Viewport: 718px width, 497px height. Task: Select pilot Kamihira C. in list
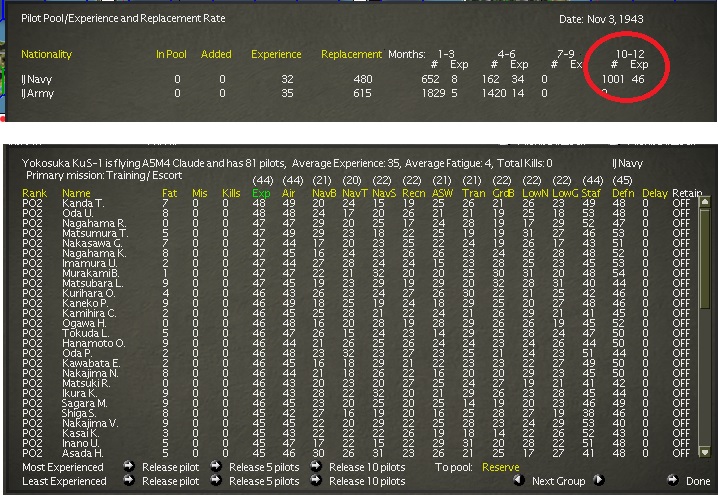coord(89,313)
